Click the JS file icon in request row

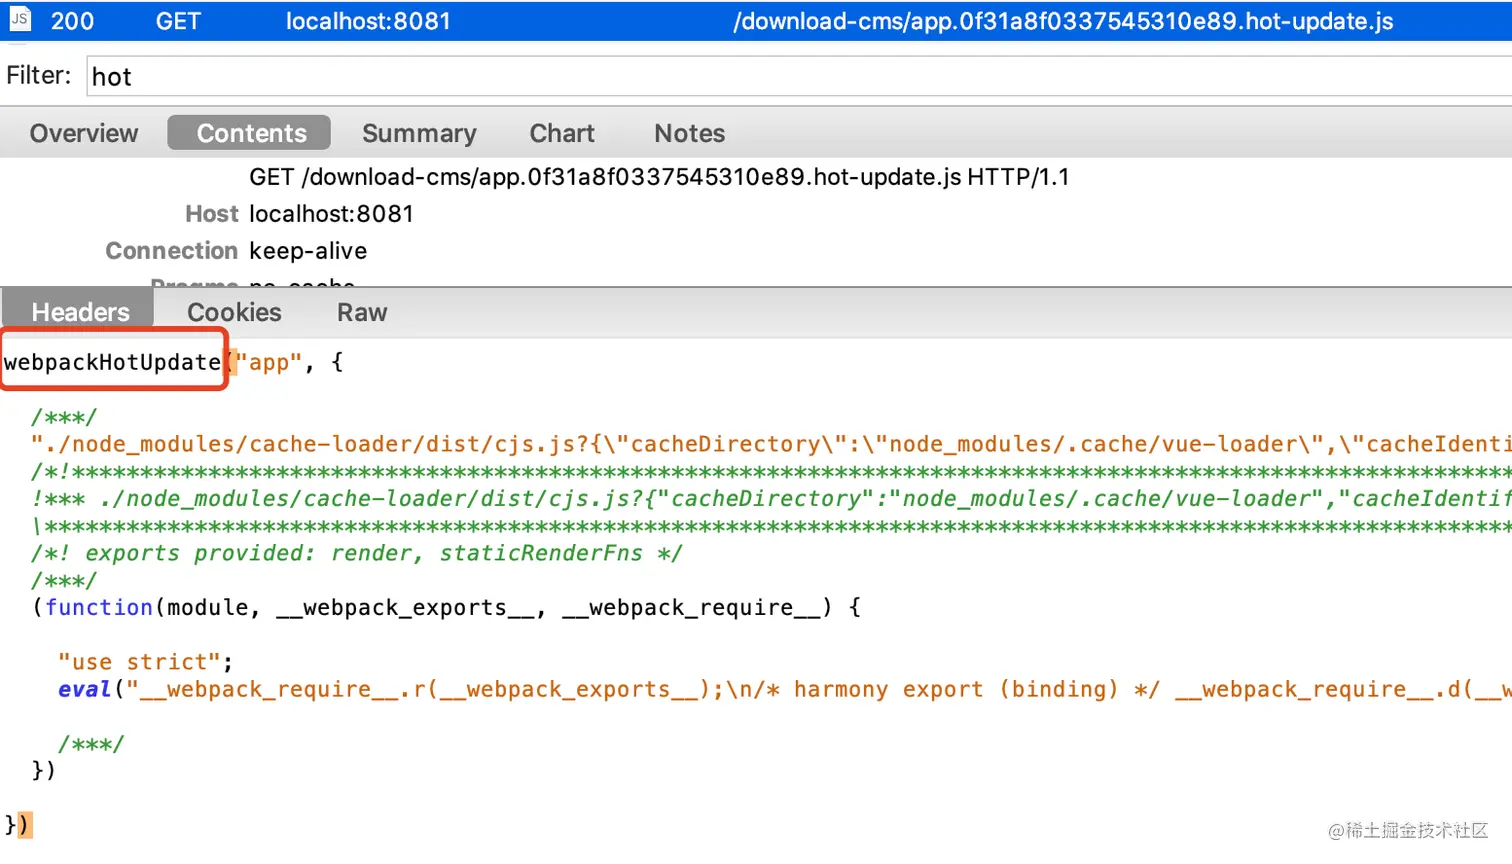tap(19, 19)
